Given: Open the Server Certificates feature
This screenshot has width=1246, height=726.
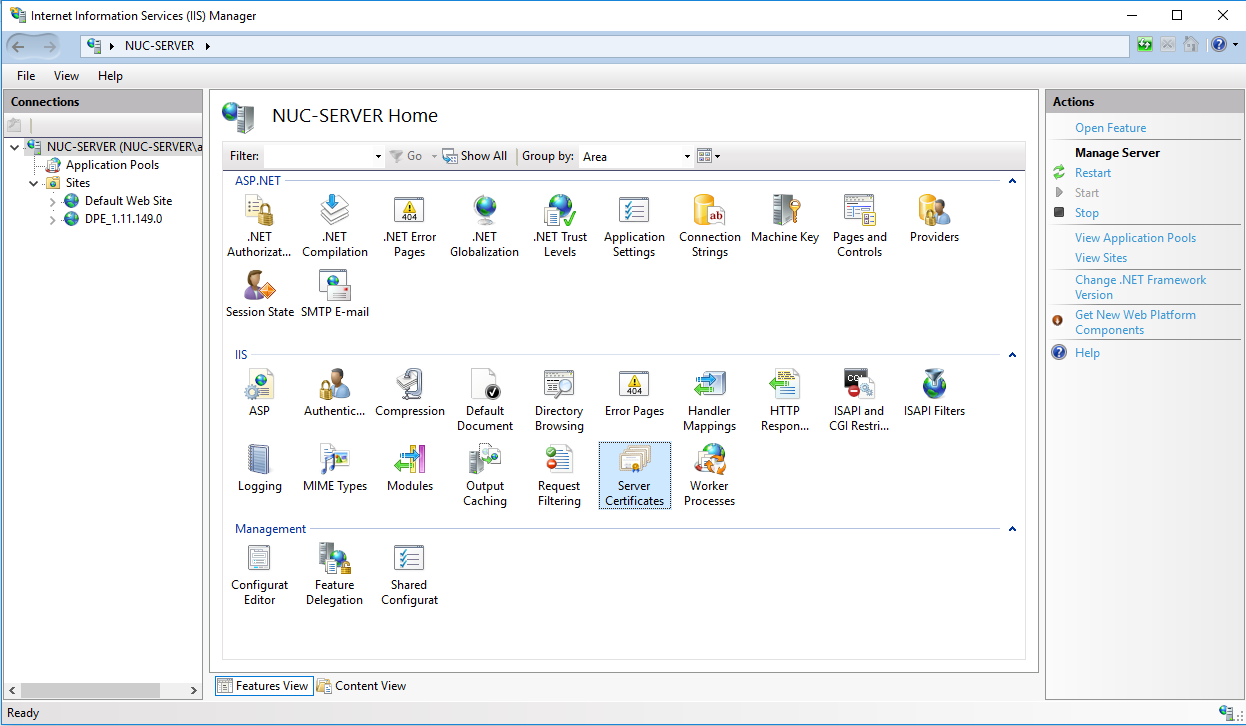Looking at the screenshot, I should [x=634, y=475].
